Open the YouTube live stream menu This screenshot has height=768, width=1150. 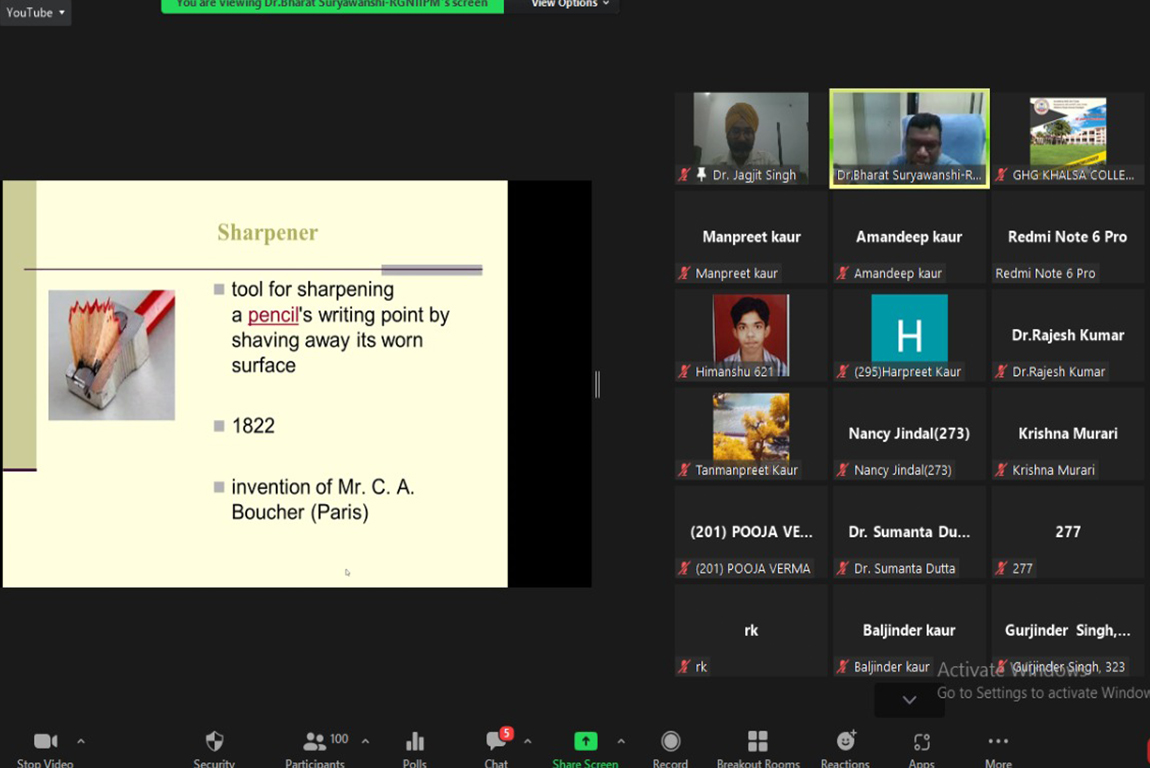click(x=35, y=12)
